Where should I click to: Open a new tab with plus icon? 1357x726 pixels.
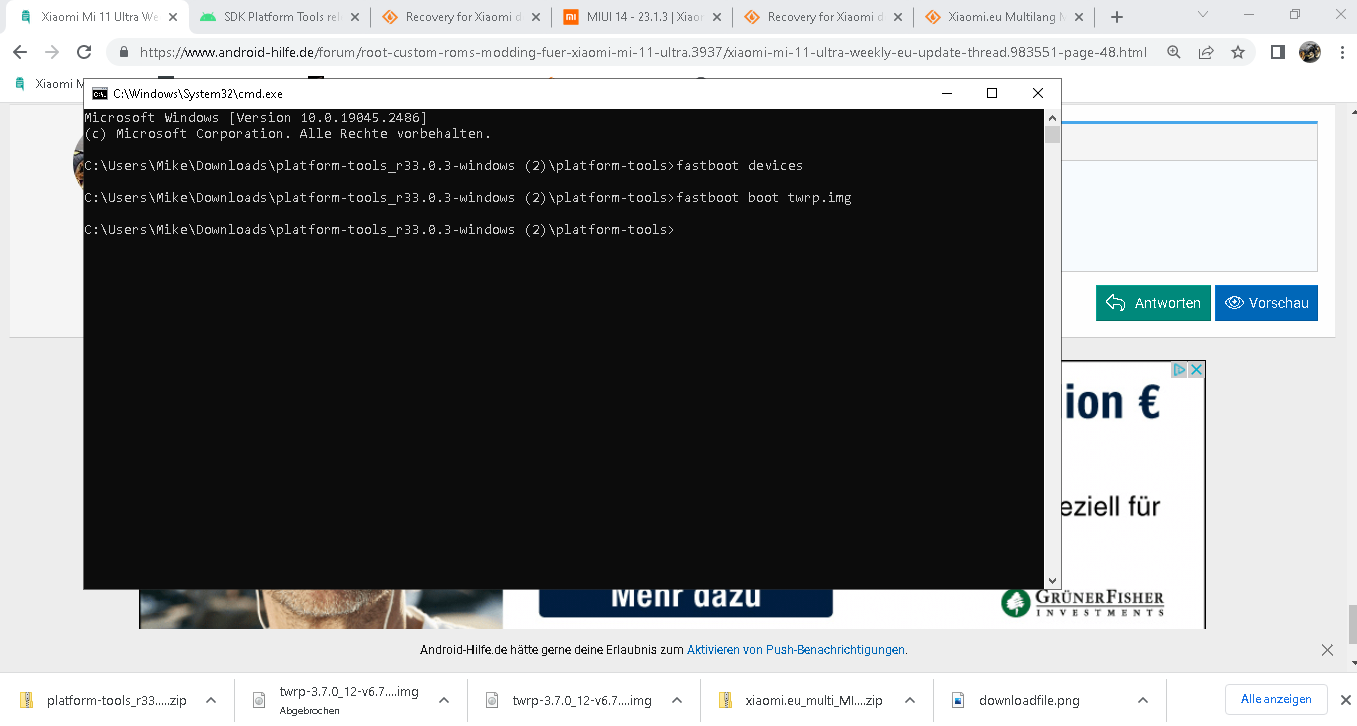1117,17
